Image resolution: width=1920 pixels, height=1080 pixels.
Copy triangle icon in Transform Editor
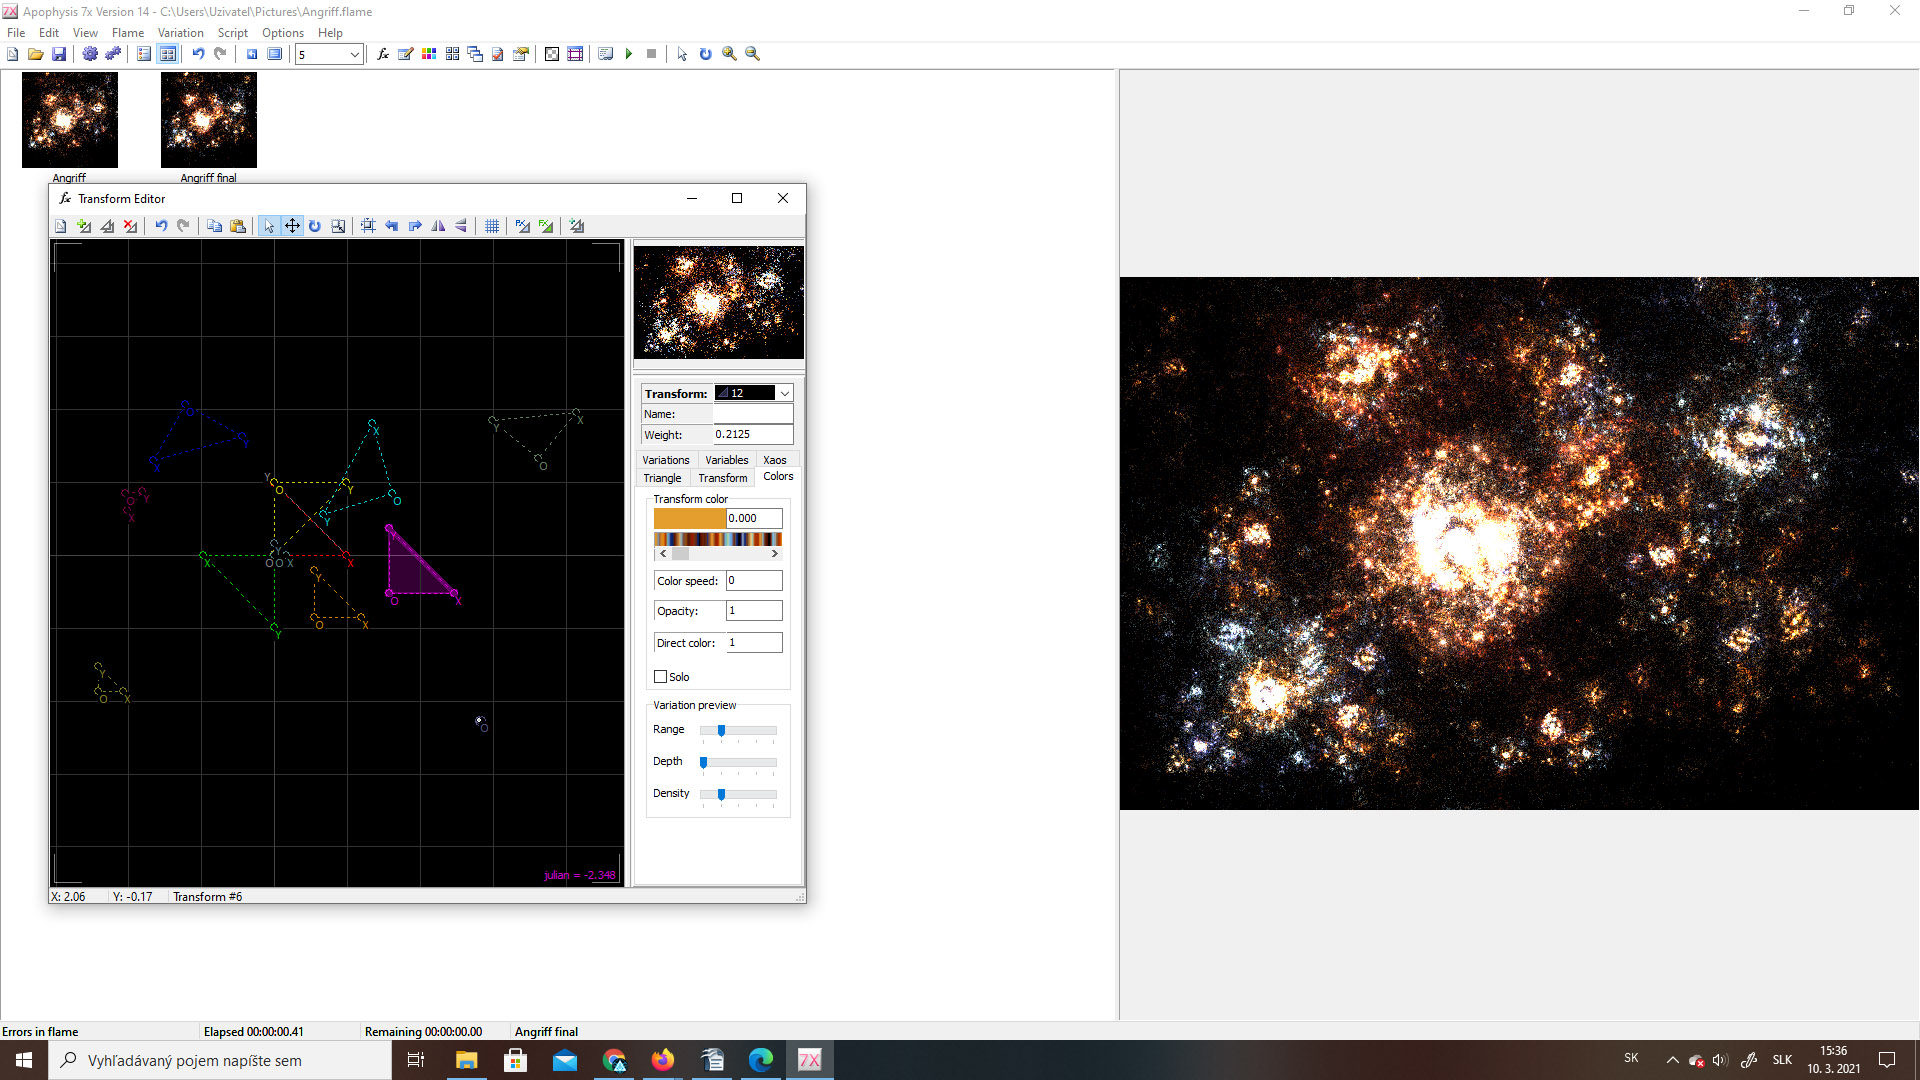click(x=215, y=226)
